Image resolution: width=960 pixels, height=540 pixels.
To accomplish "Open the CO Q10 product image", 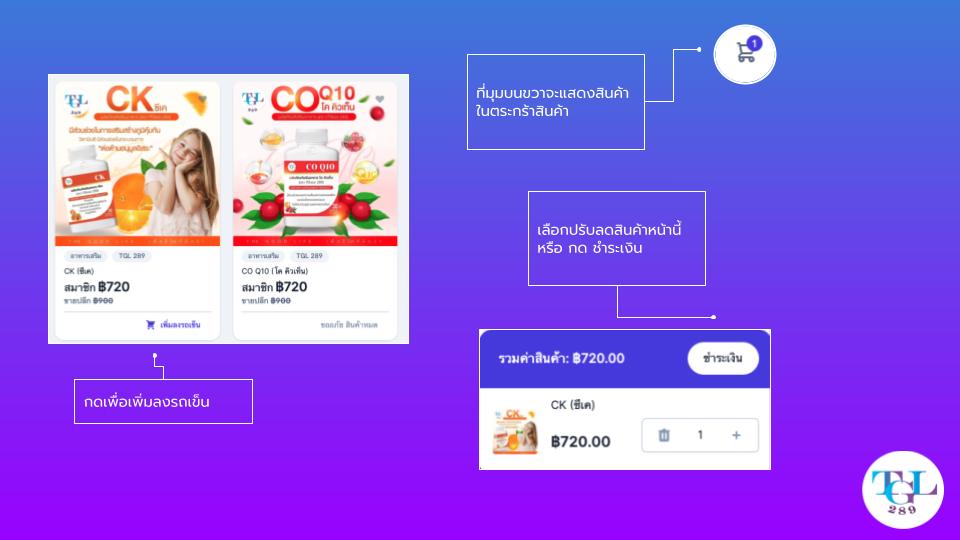I will pyautogui.click(x=315, y=164).
